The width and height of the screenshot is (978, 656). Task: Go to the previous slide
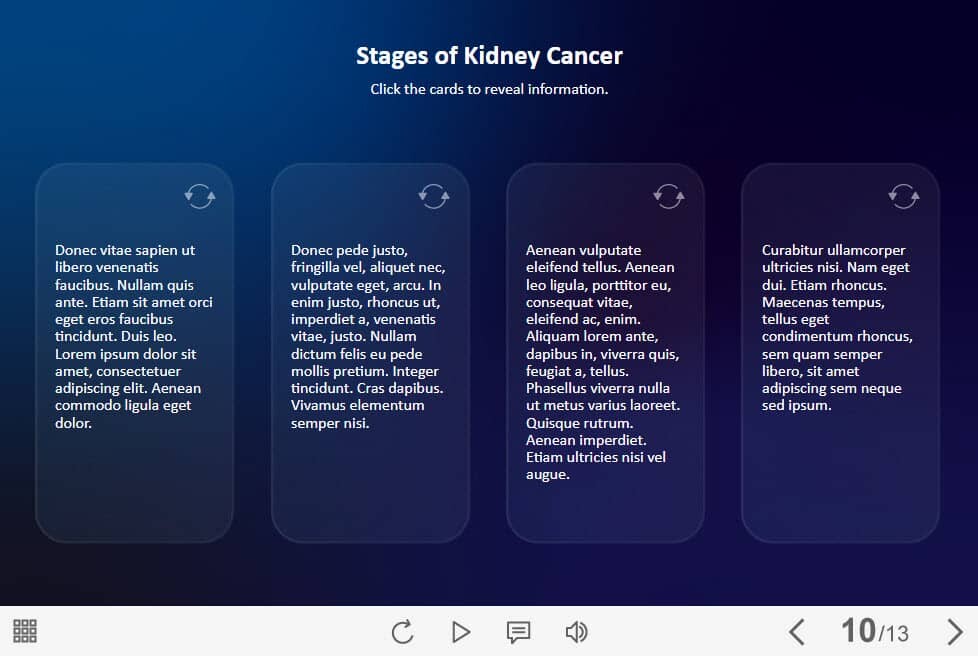(796, 632)
